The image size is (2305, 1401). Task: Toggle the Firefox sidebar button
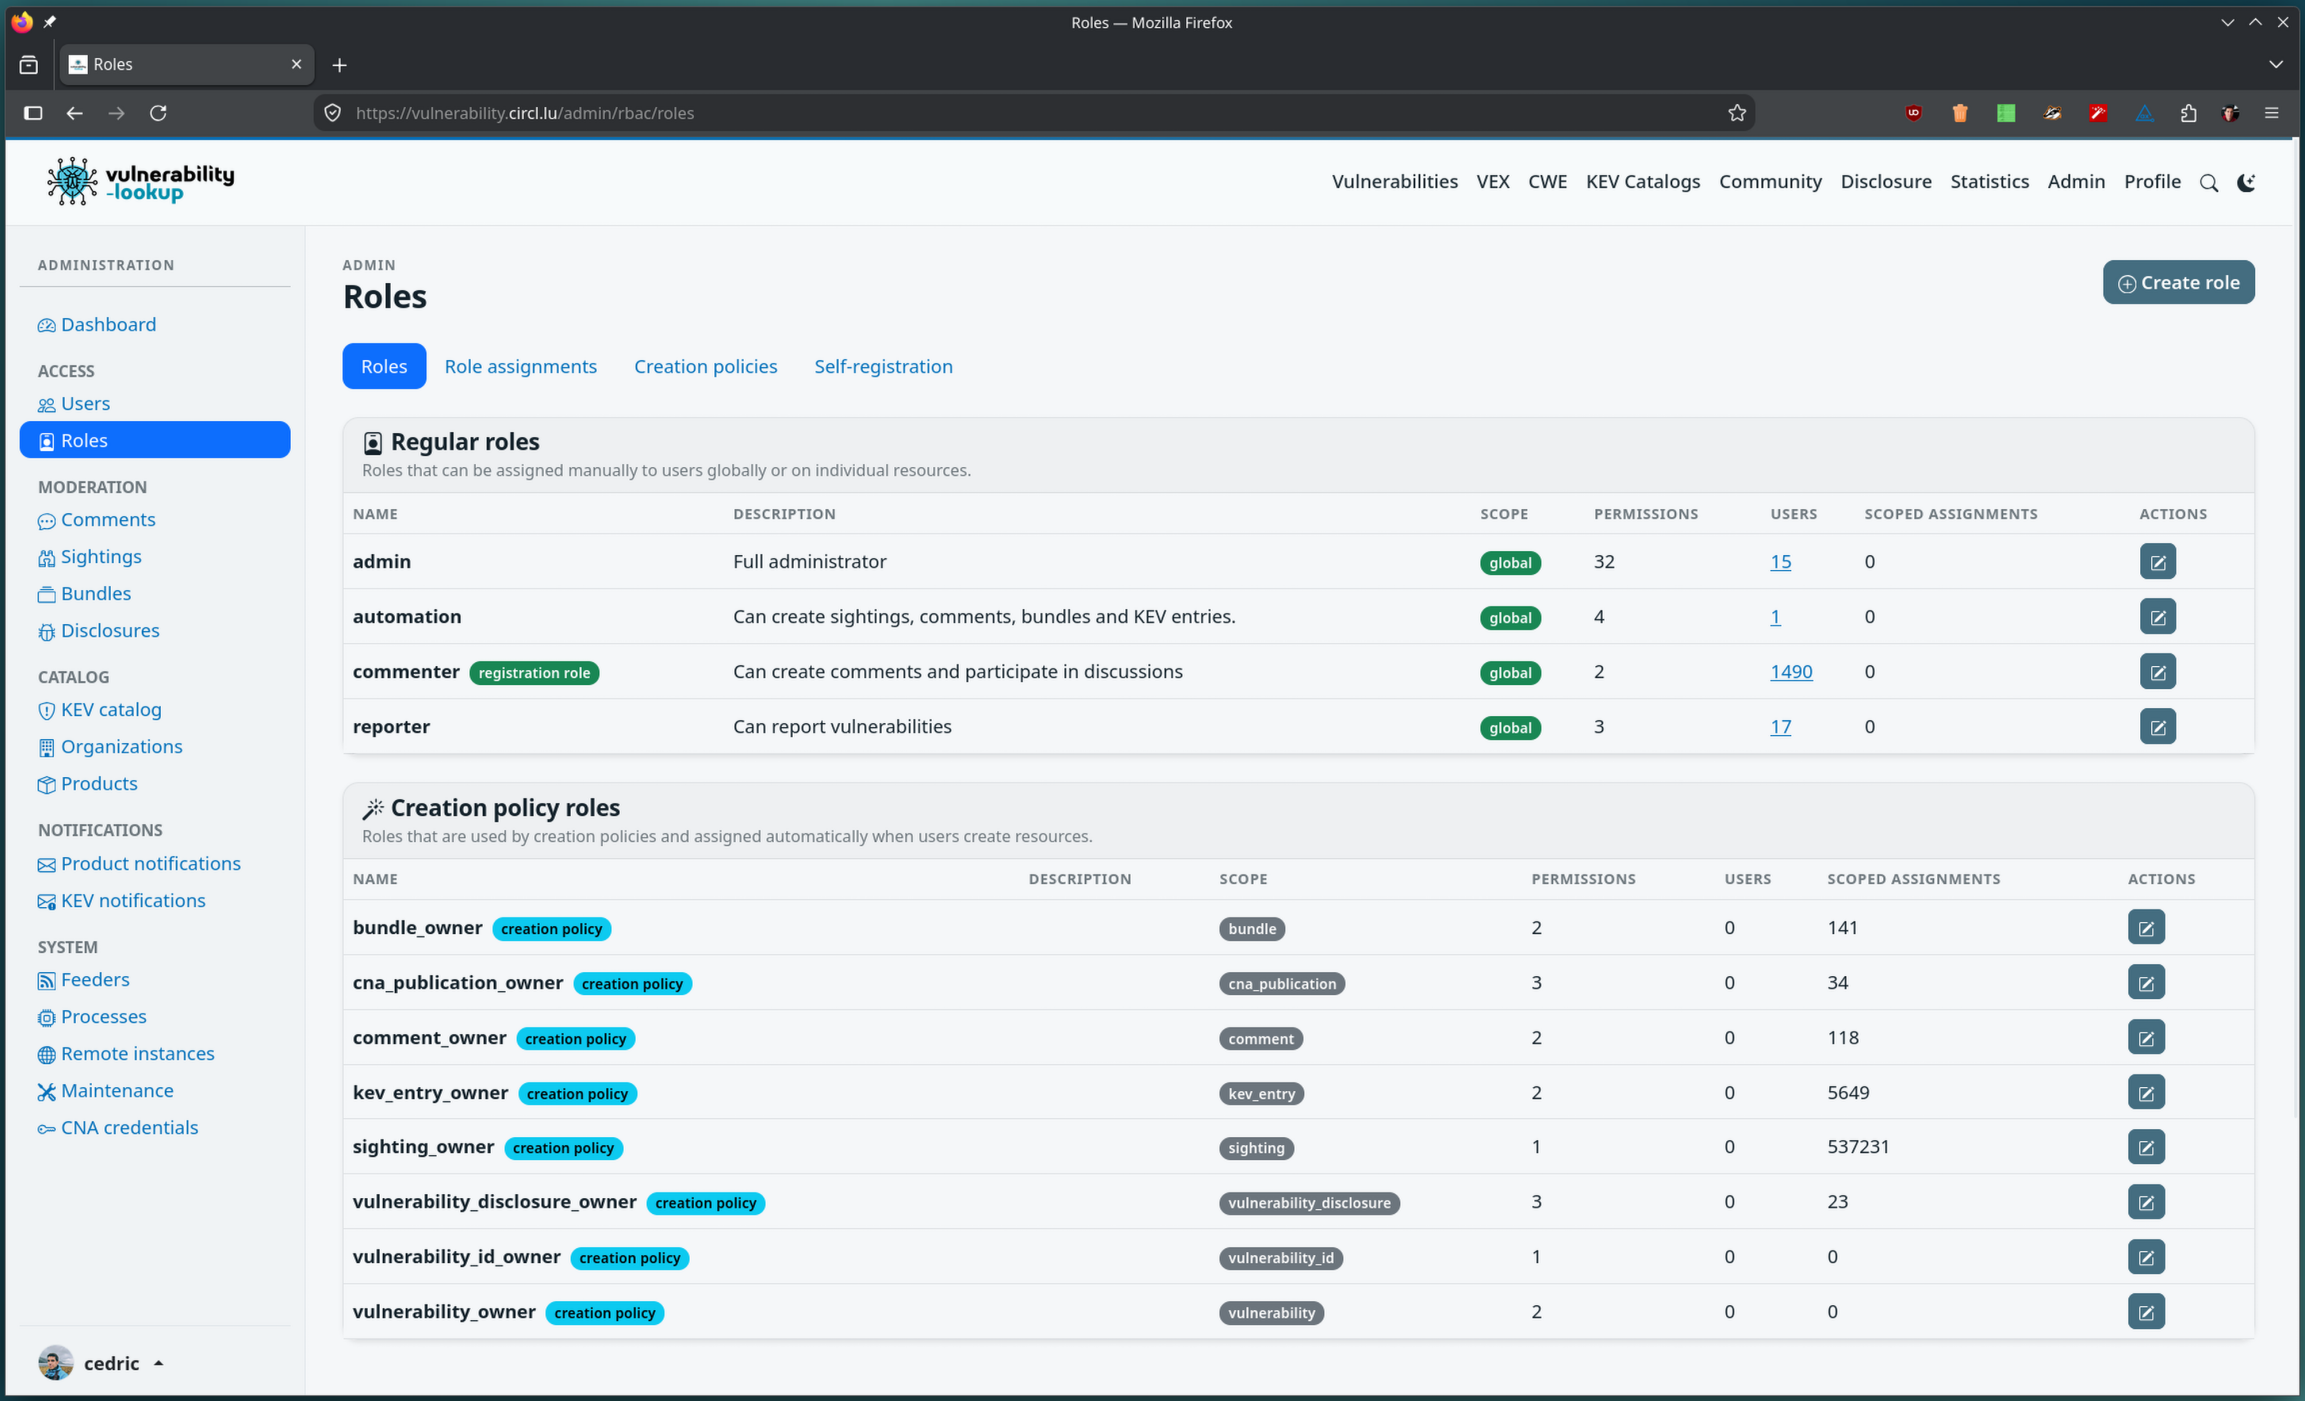coord(33,113)
